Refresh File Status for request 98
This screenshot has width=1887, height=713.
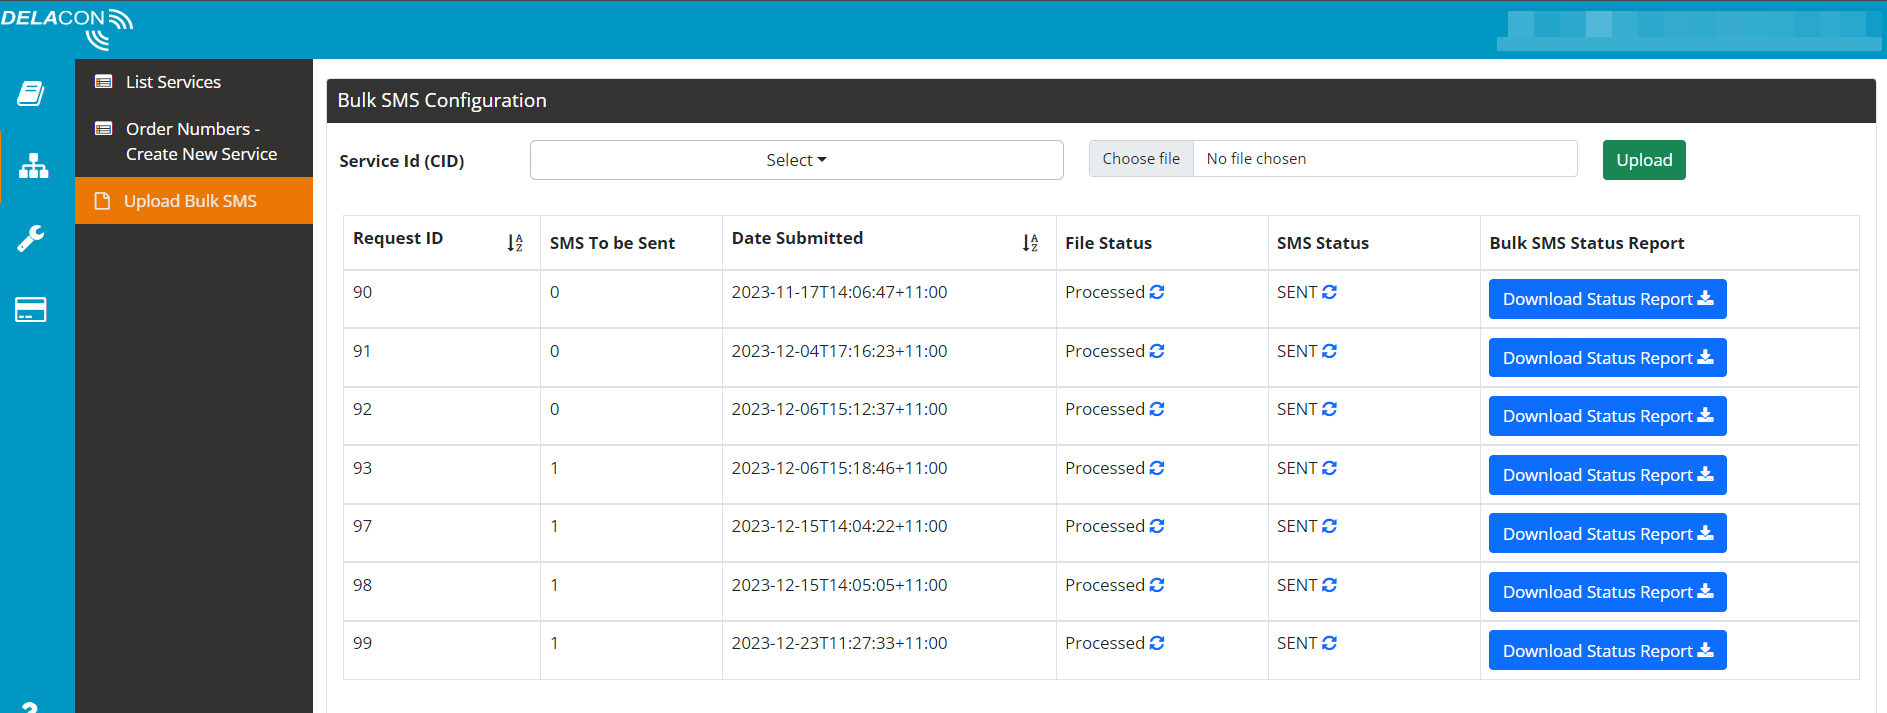[1157, 585]
